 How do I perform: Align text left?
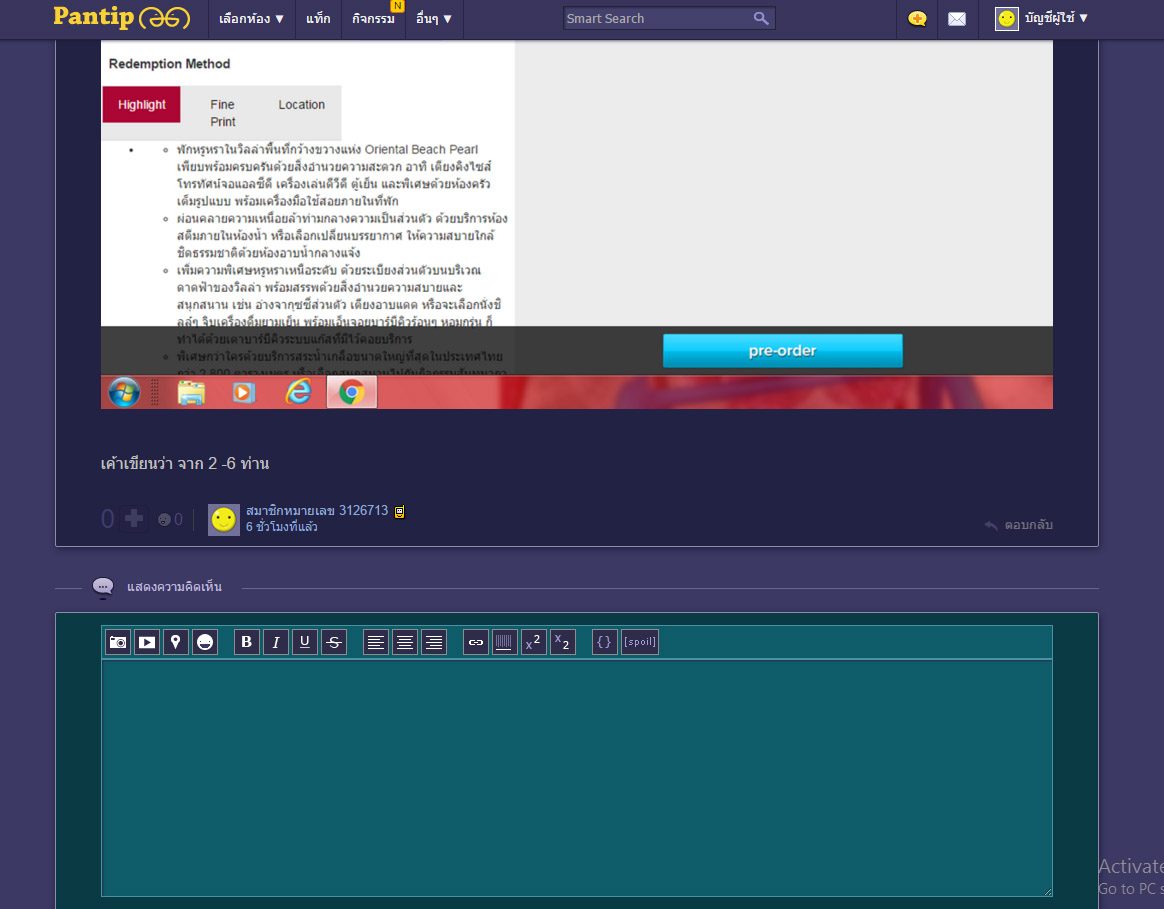pyautogui.click(x=376, y=642)
